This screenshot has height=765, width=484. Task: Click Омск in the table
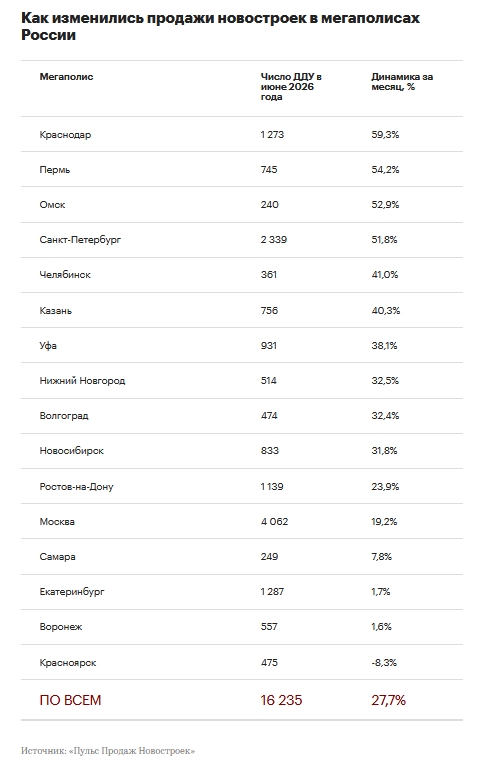coord(52,205)
